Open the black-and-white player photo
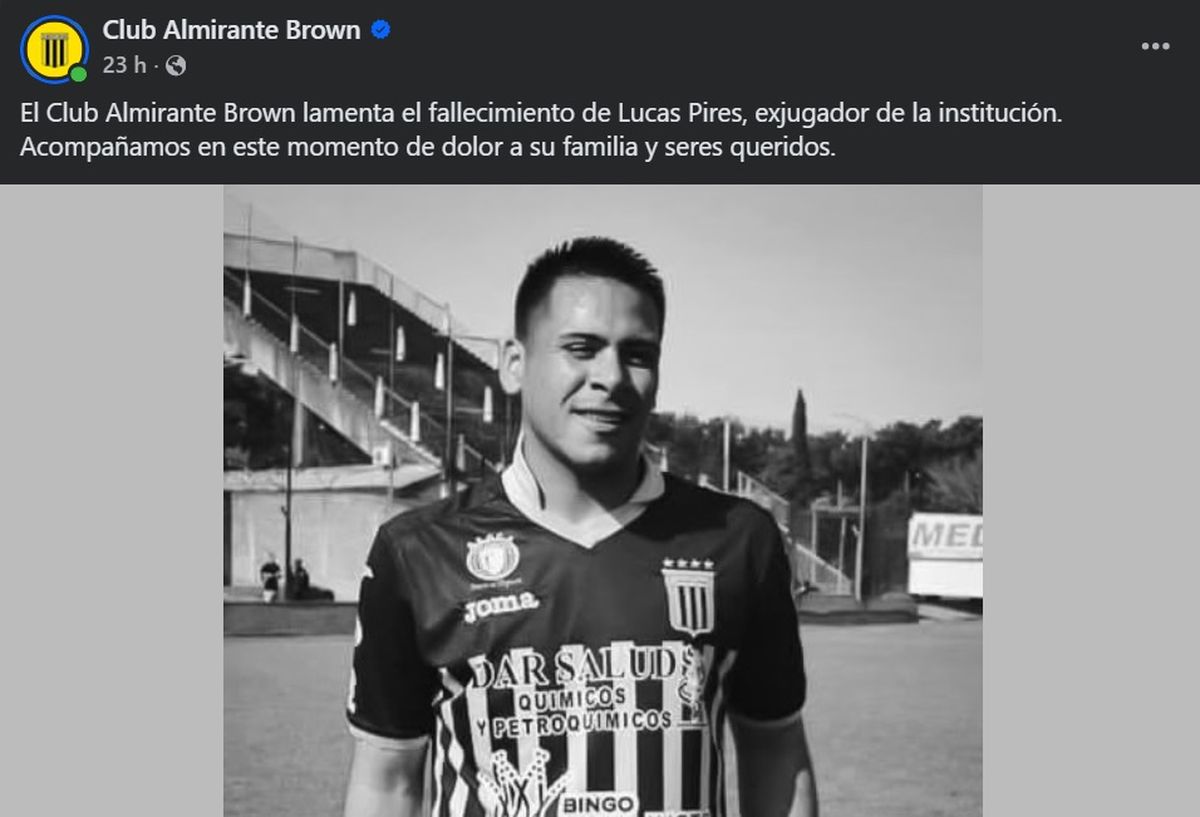Image resolution: width=1200 pixels, height=817 pixels. pyautogui.click(x=602, y=500)
